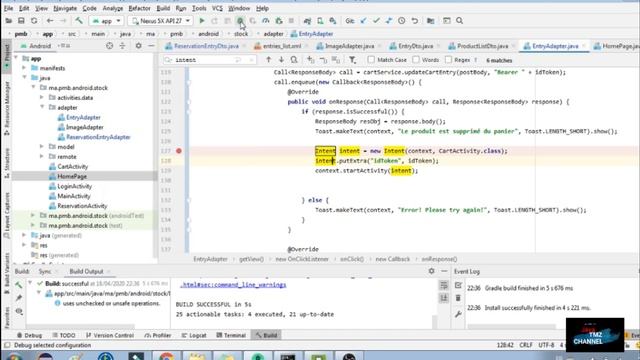
Task: Run the app with green play icon
Action: [202, 21]
